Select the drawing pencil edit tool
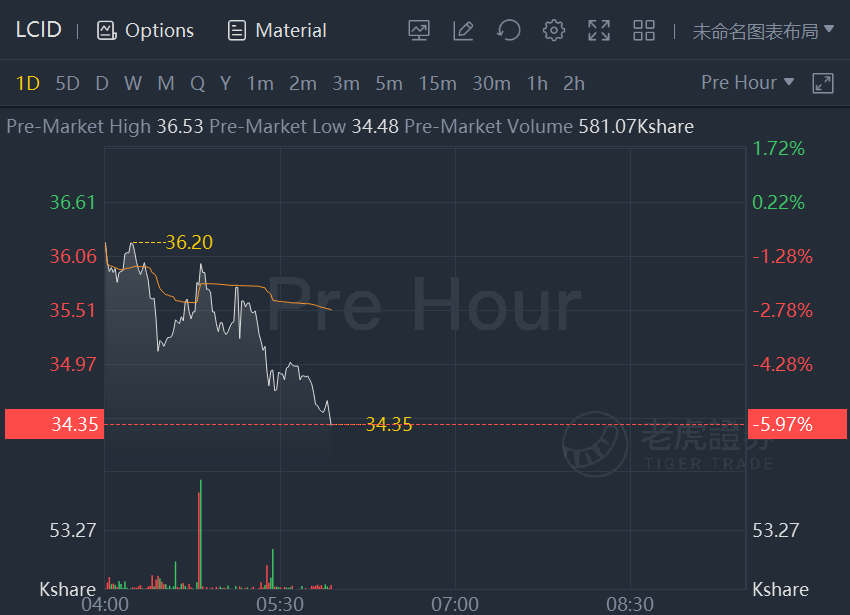This screenshot has width=850, height=615. pyautogui.click(x=463, y=30)
